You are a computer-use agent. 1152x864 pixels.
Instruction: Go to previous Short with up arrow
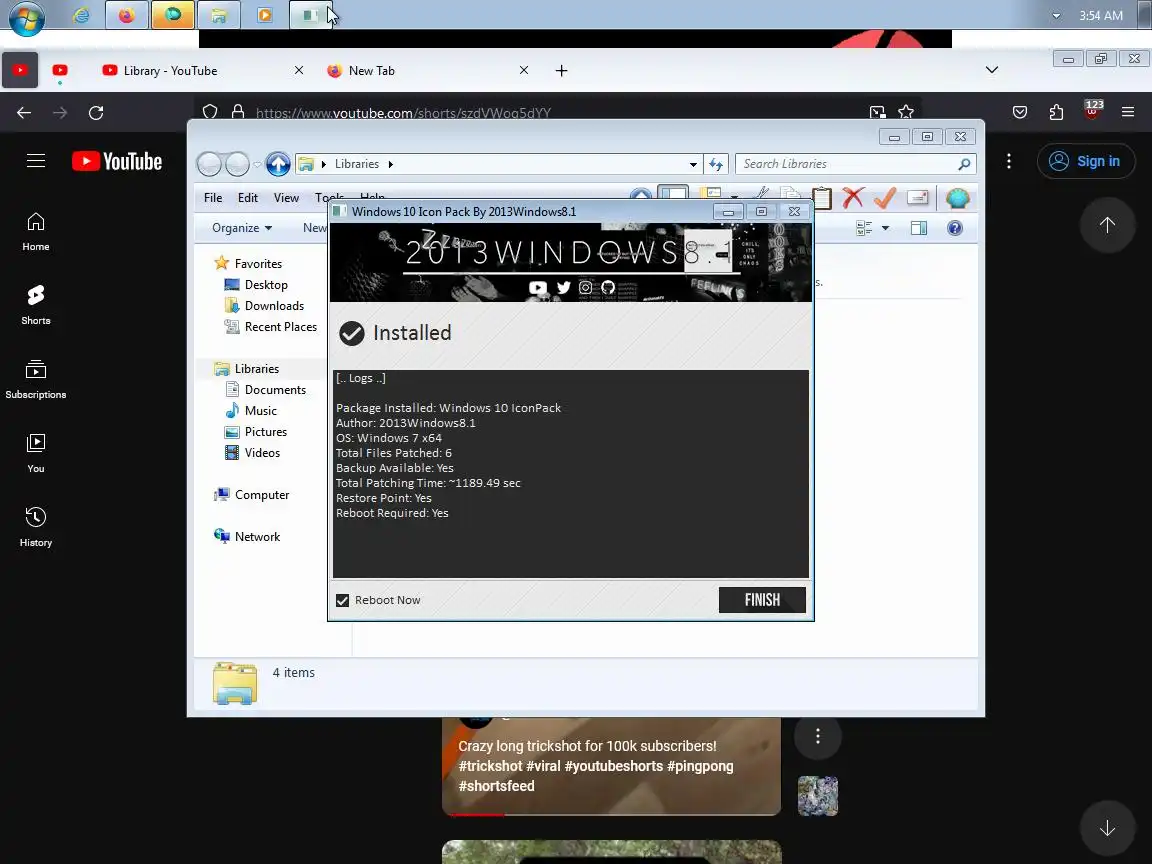point(1107,225)
